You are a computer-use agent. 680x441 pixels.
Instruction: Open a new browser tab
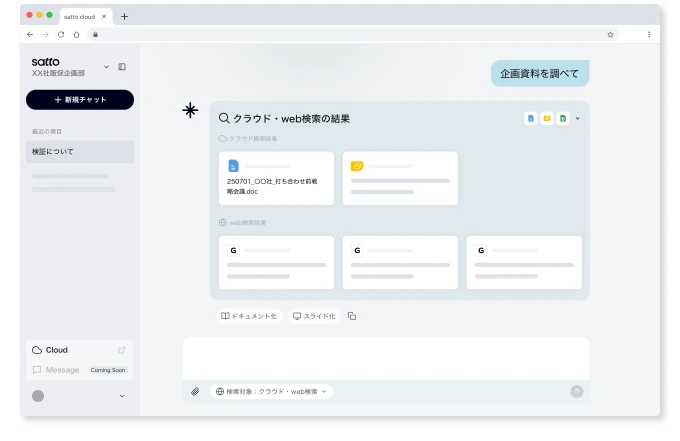tap(124, 16)
